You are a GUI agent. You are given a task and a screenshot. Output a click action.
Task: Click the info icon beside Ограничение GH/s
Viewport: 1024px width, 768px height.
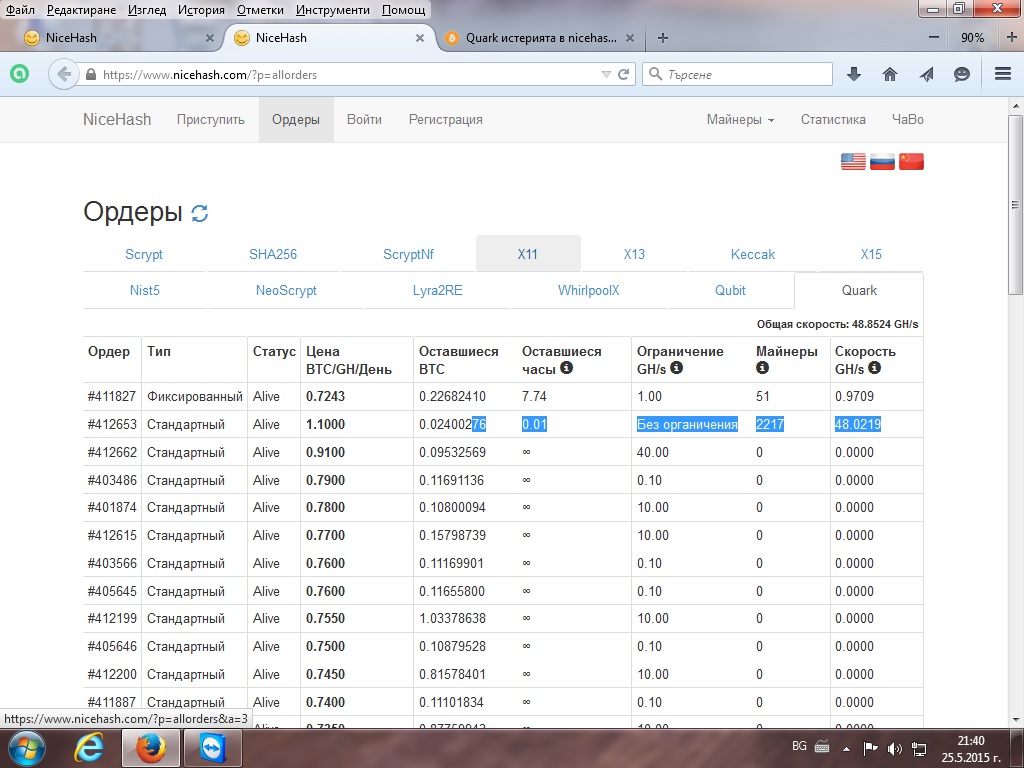(677, 368)
